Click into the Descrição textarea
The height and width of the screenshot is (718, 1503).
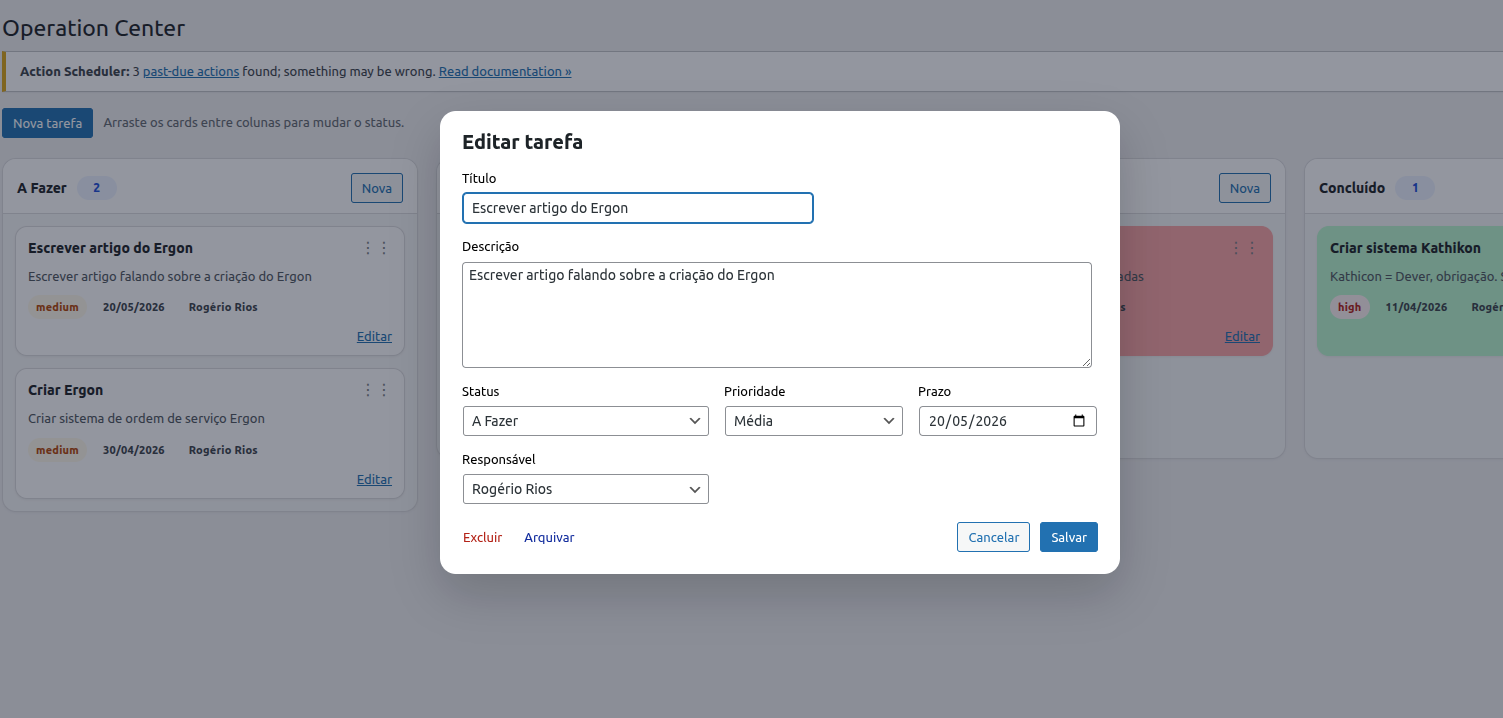click(x=777, y=315)
